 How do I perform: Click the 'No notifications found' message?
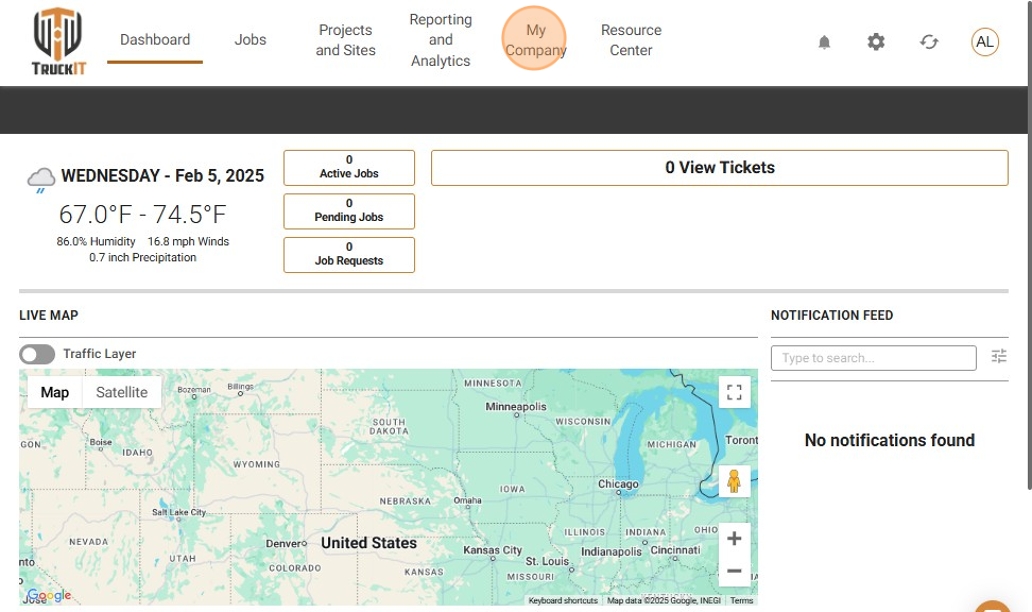click(x=889, y=440)
